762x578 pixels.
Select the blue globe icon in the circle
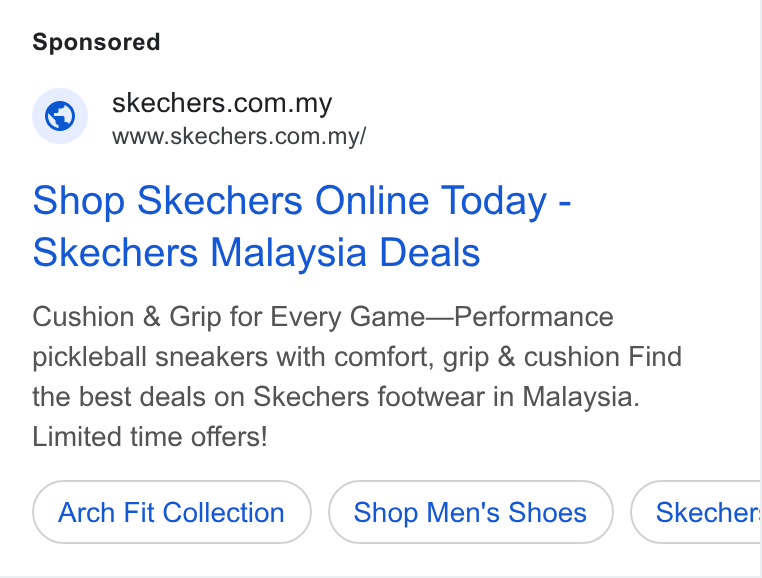[60, 116]
